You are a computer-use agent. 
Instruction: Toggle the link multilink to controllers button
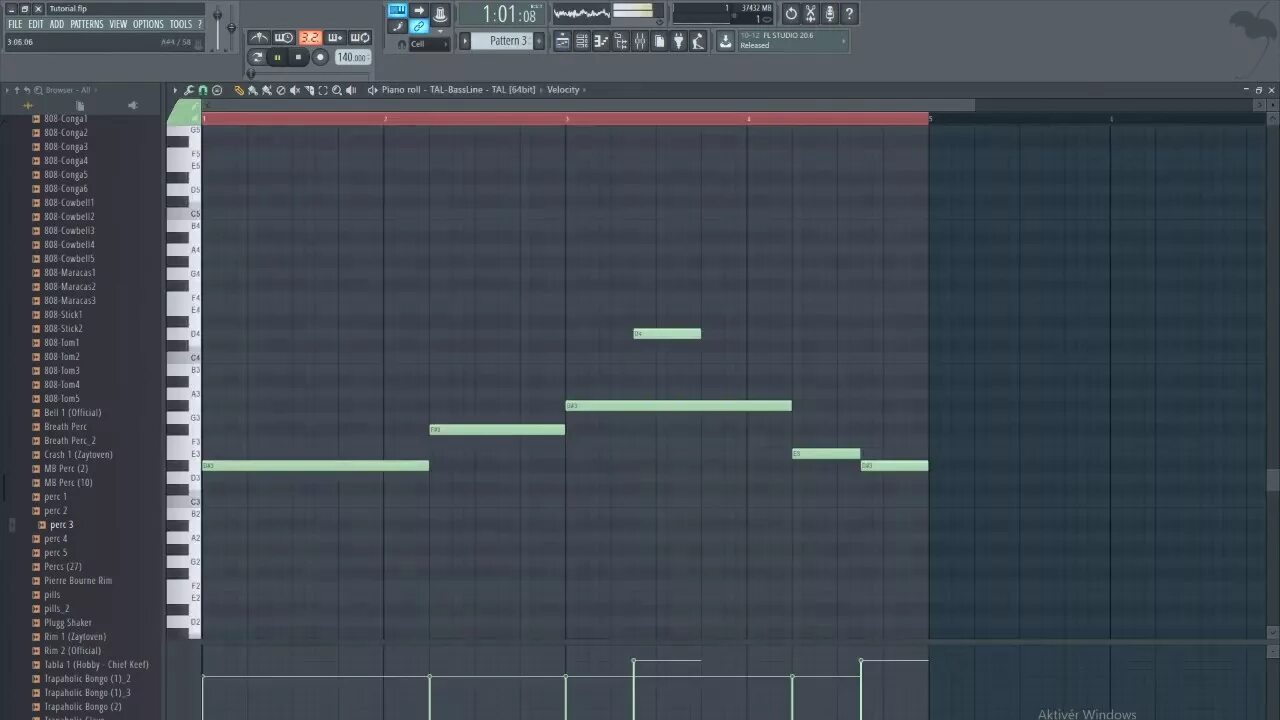tap(419, 26)
